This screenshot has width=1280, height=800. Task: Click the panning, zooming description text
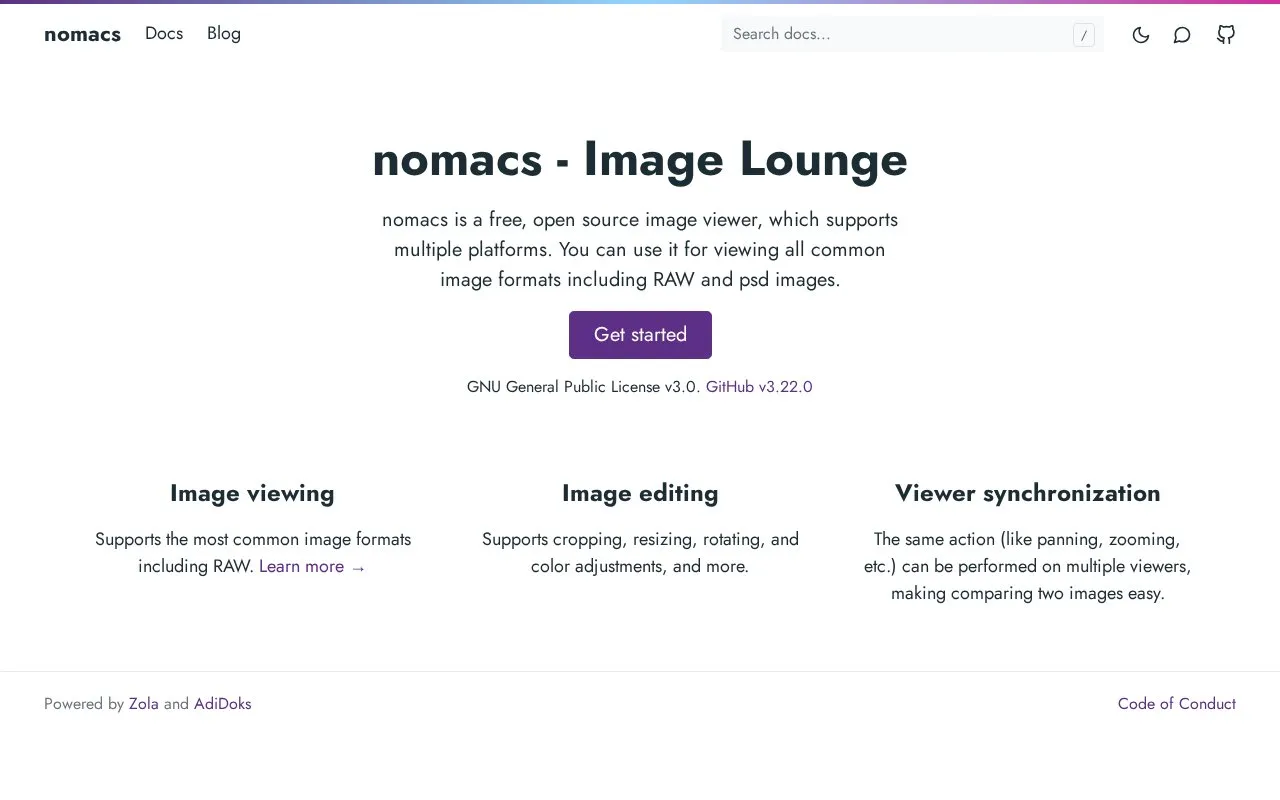tap(1028, 566)
